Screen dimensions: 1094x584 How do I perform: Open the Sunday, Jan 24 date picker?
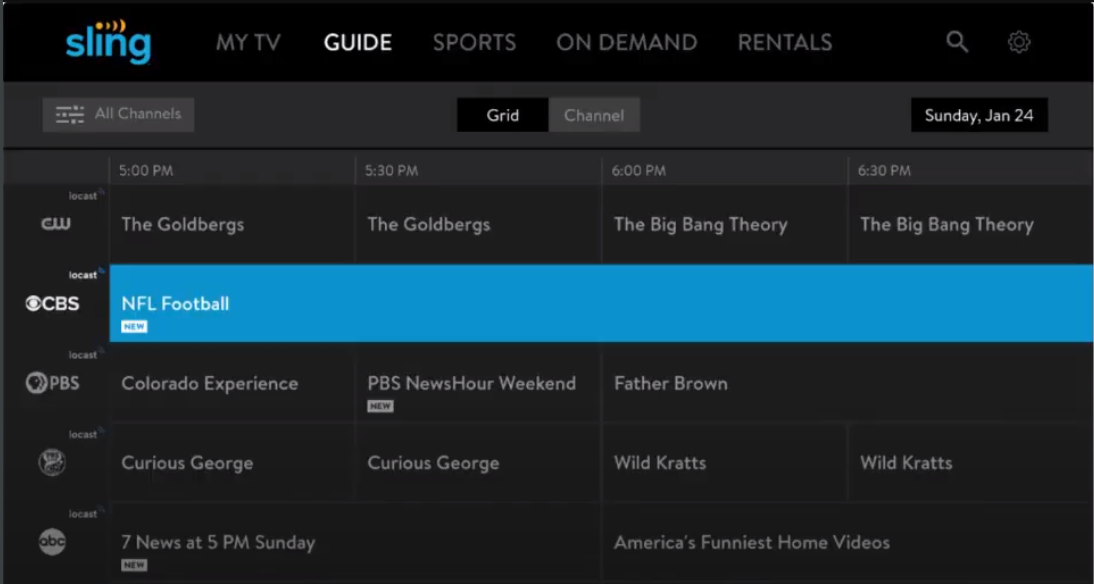click(979, 115)
